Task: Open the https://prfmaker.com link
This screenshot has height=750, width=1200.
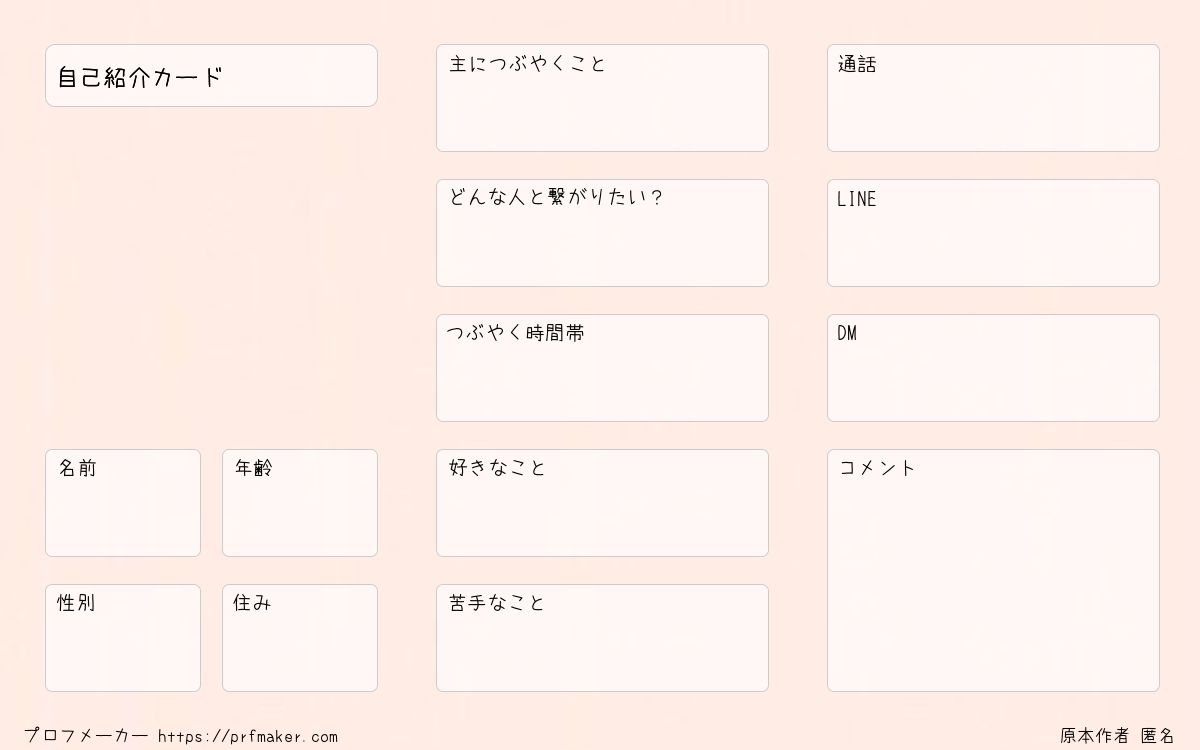Action: (x=248, y=737)
